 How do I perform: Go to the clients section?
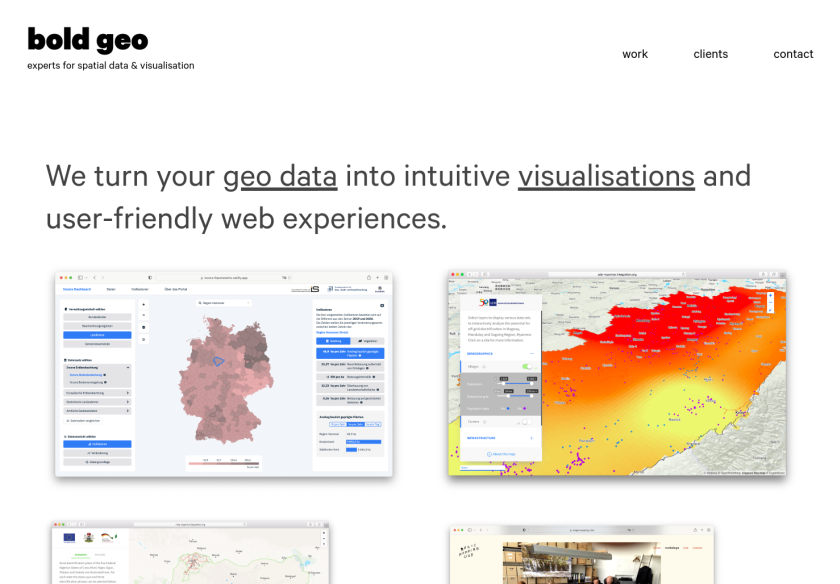[x=710, y=54]
